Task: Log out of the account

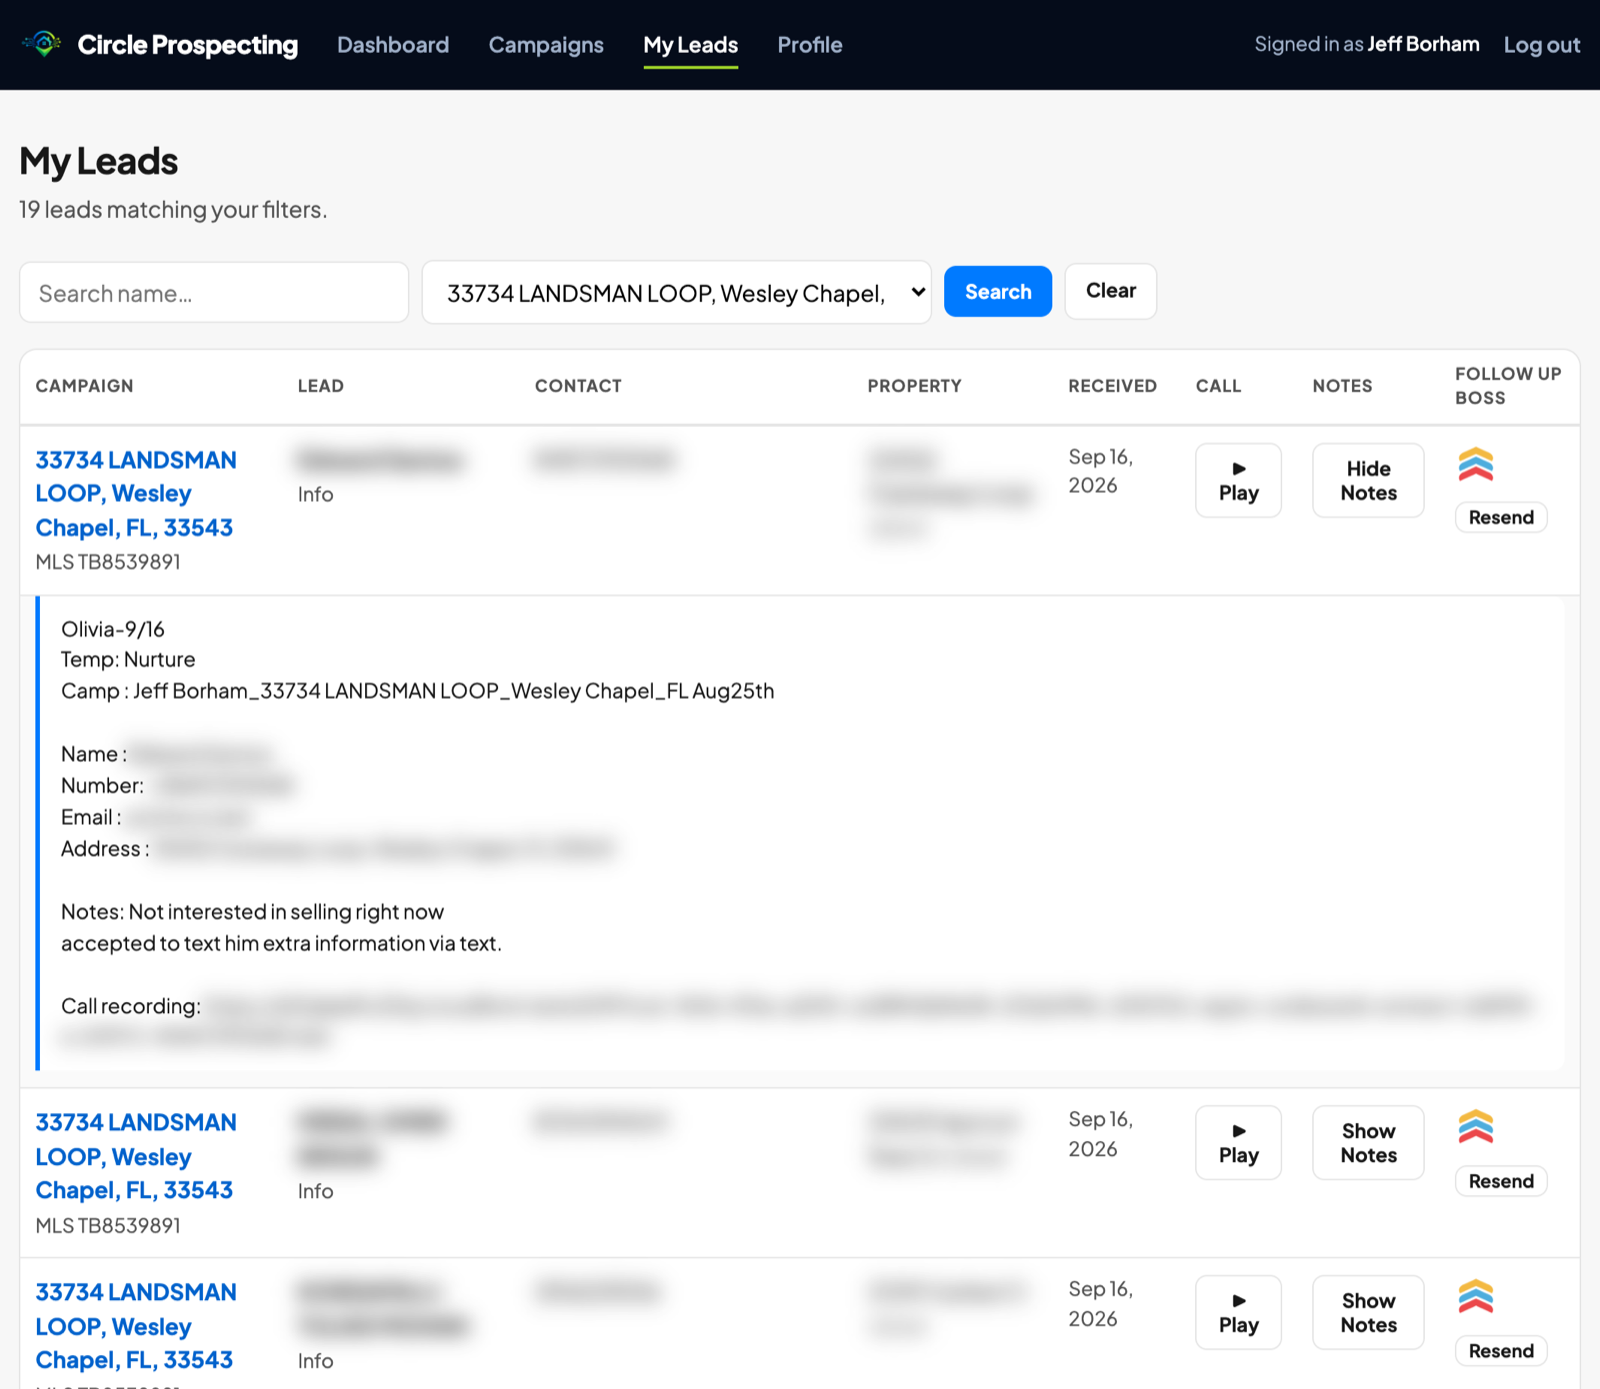Action: pyautogui.click(x=1541, y=45)
